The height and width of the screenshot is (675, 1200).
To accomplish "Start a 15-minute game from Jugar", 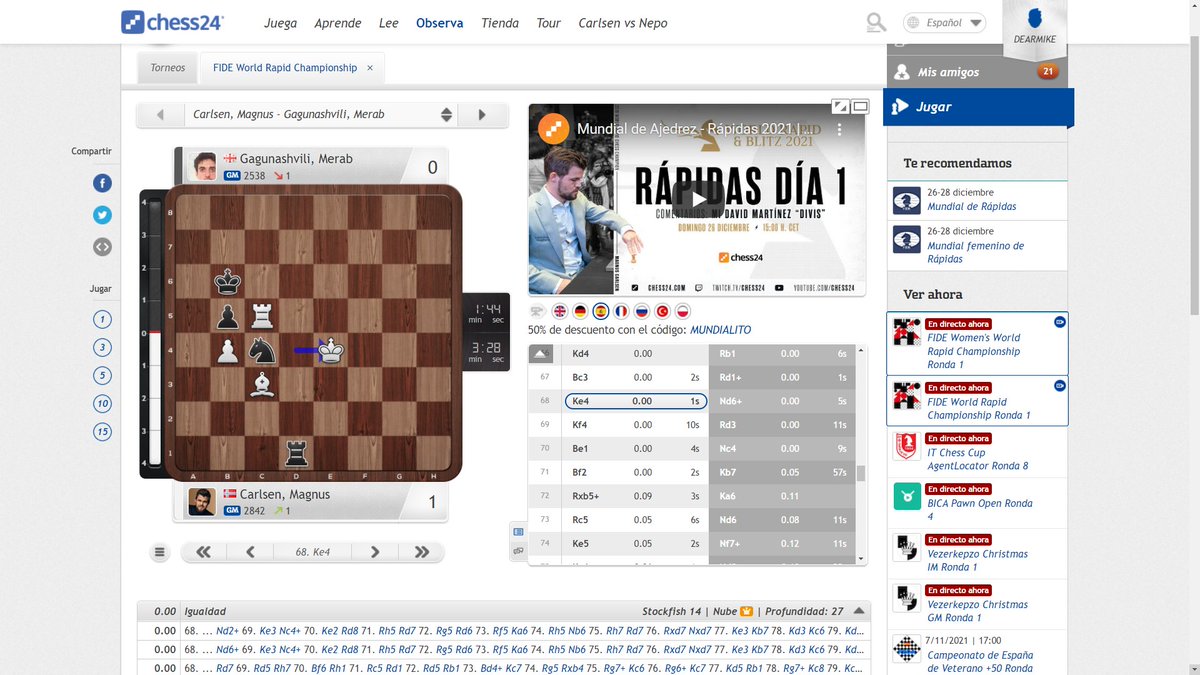I will 102,432.
